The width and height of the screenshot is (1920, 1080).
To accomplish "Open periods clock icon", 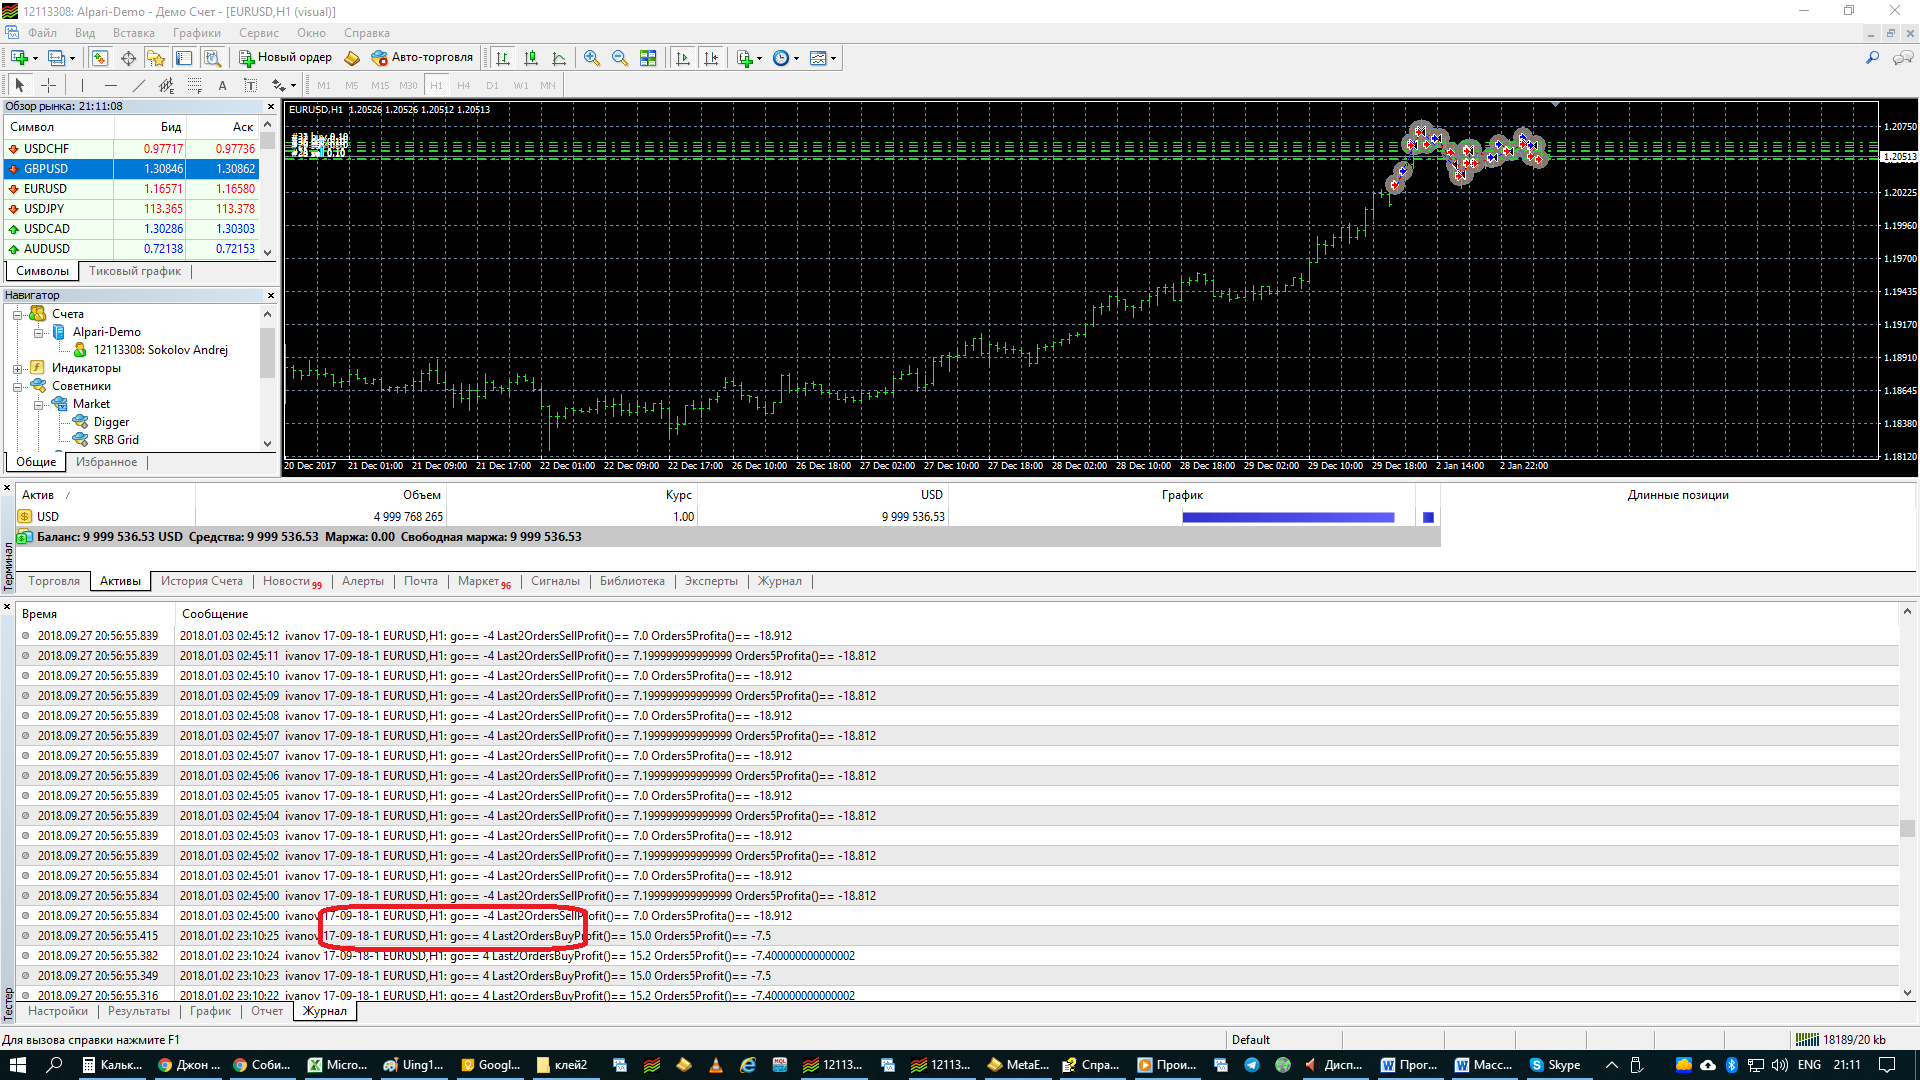I will tap(781, 58).
